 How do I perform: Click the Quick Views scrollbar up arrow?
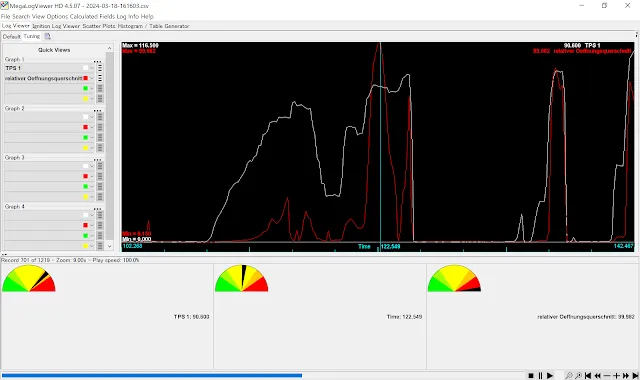coord(109,48)
